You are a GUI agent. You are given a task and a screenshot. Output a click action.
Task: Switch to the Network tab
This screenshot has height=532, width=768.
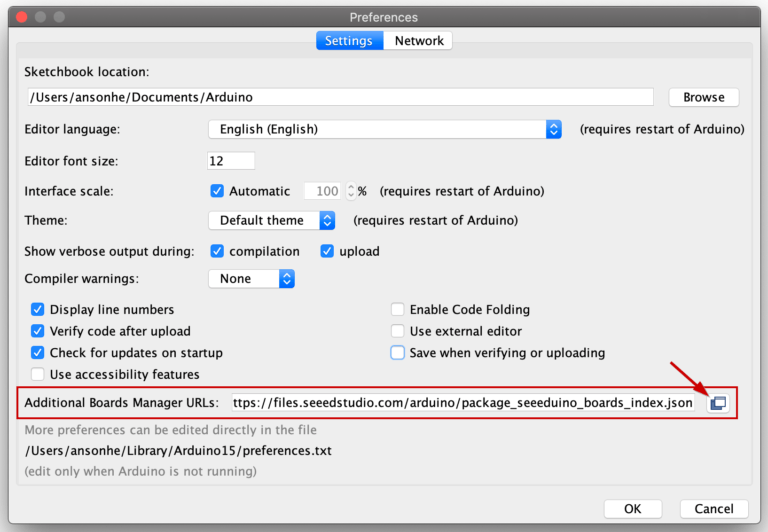pos(419,41)
